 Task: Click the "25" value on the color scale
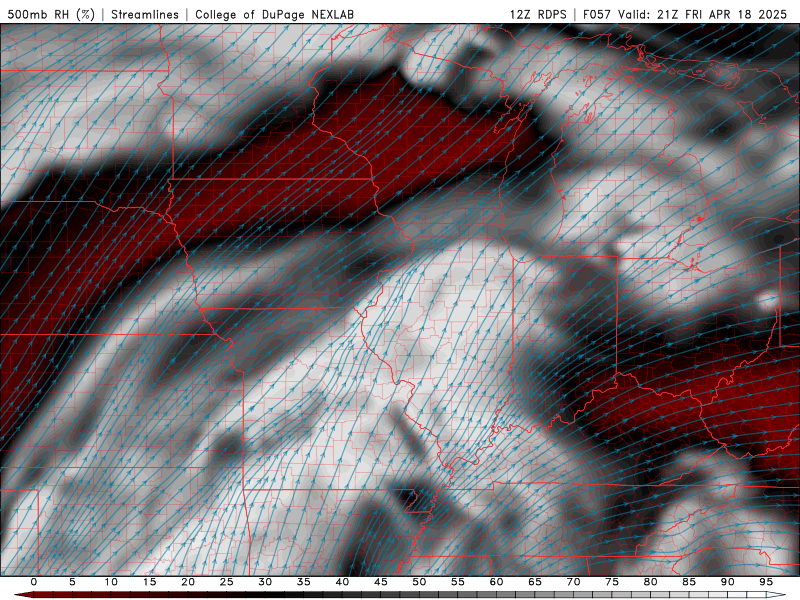point(227,582)
